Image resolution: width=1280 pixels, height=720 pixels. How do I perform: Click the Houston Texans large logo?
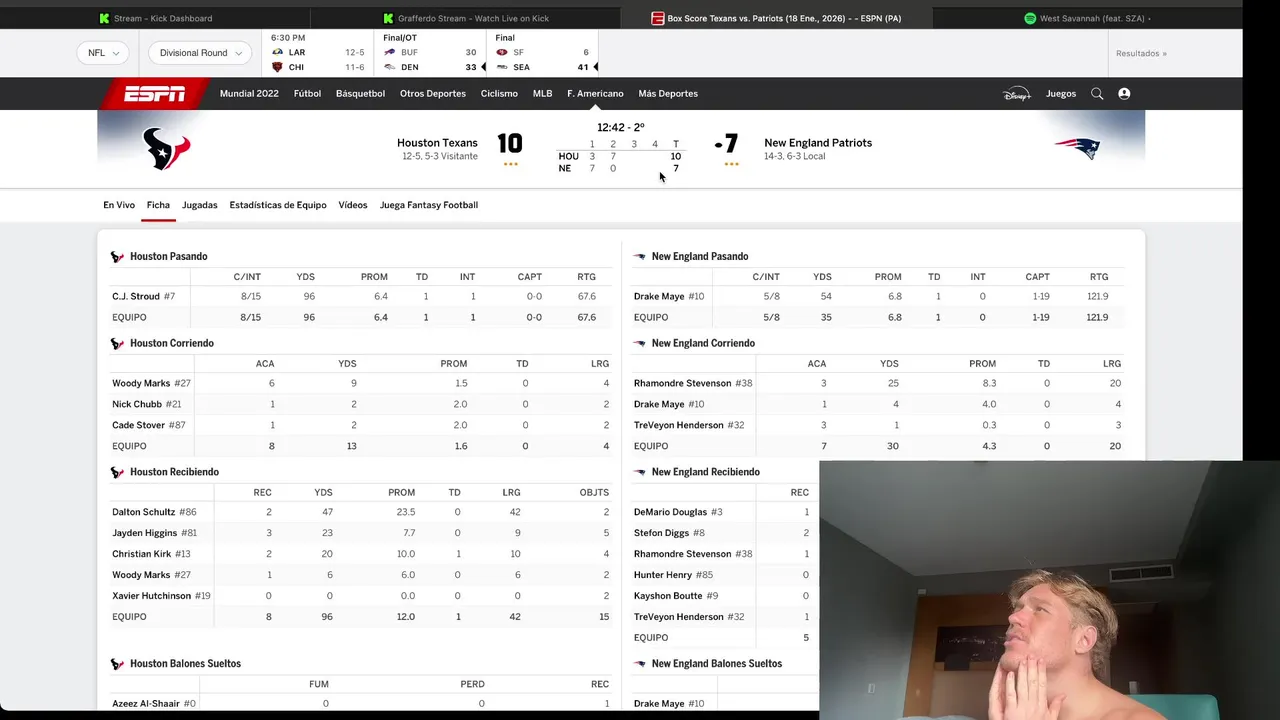pos(166,149)
